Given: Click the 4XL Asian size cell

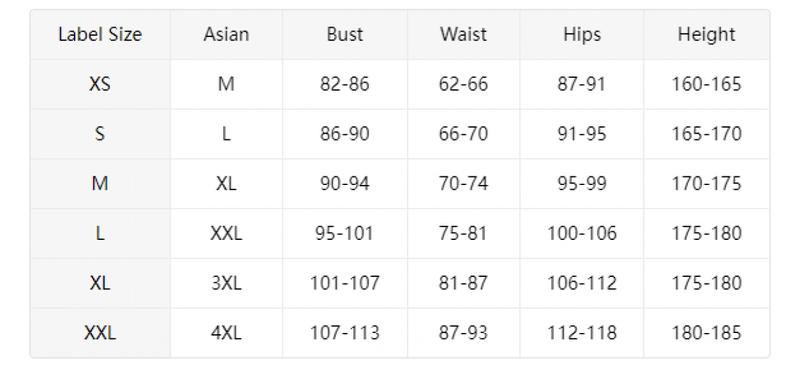Looking at the screenshot, I should (x=226, y=333).
